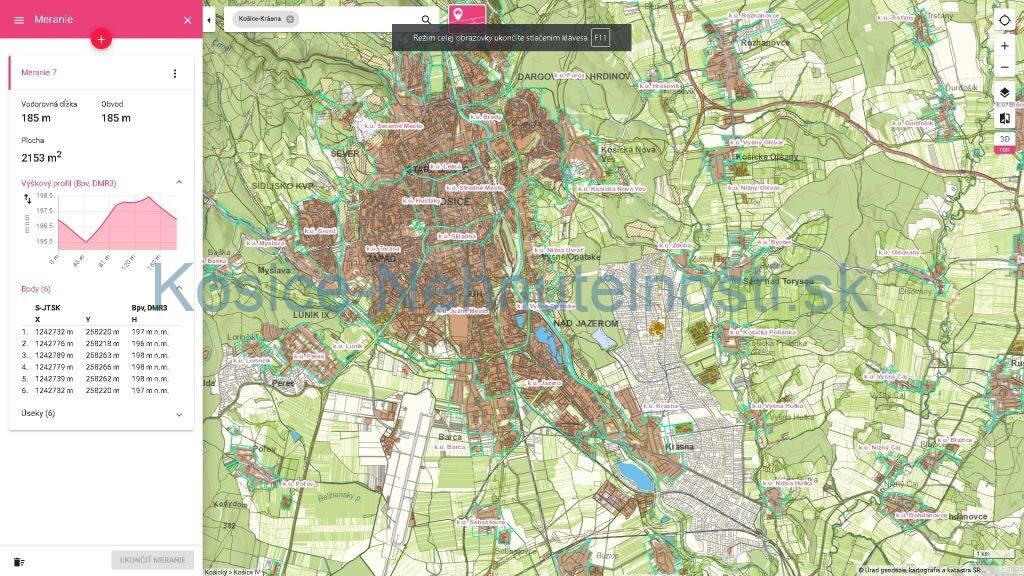Click the k.ú. Stredné Mesto map label
The height and width of the screenshot is (576, 1024).
point(475,188)
